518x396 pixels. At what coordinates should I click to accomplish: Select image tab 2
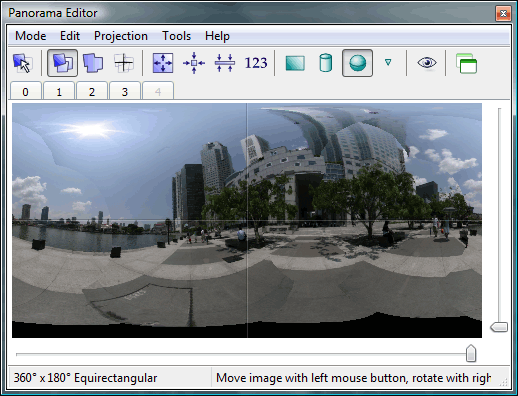pyautogui.click(x=92, y=91)
